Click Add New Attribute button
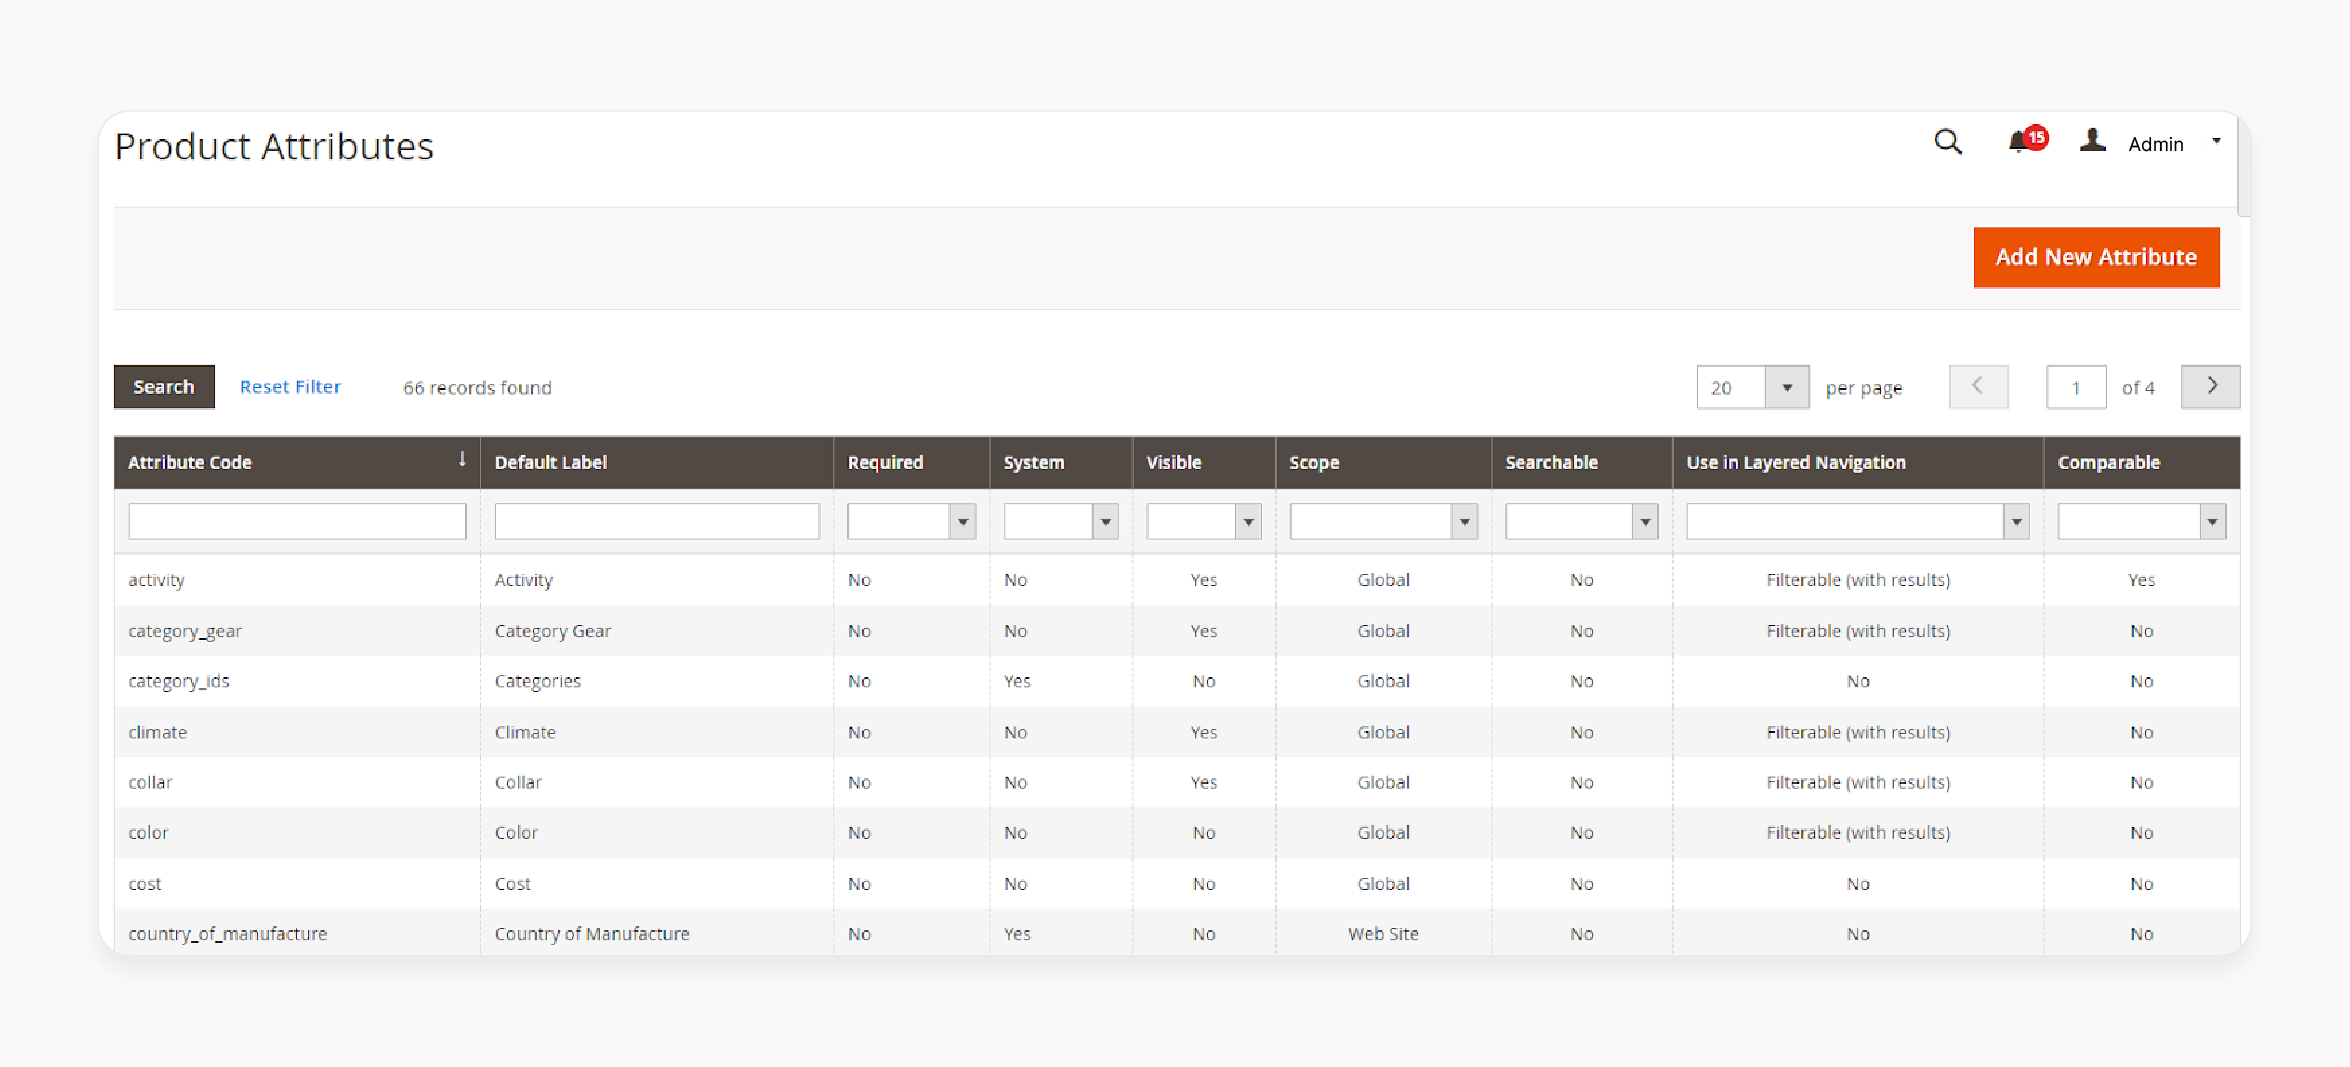The width and height of the screenshot is (2350, 1067). pyautogui.click(x=2096, y=257)
